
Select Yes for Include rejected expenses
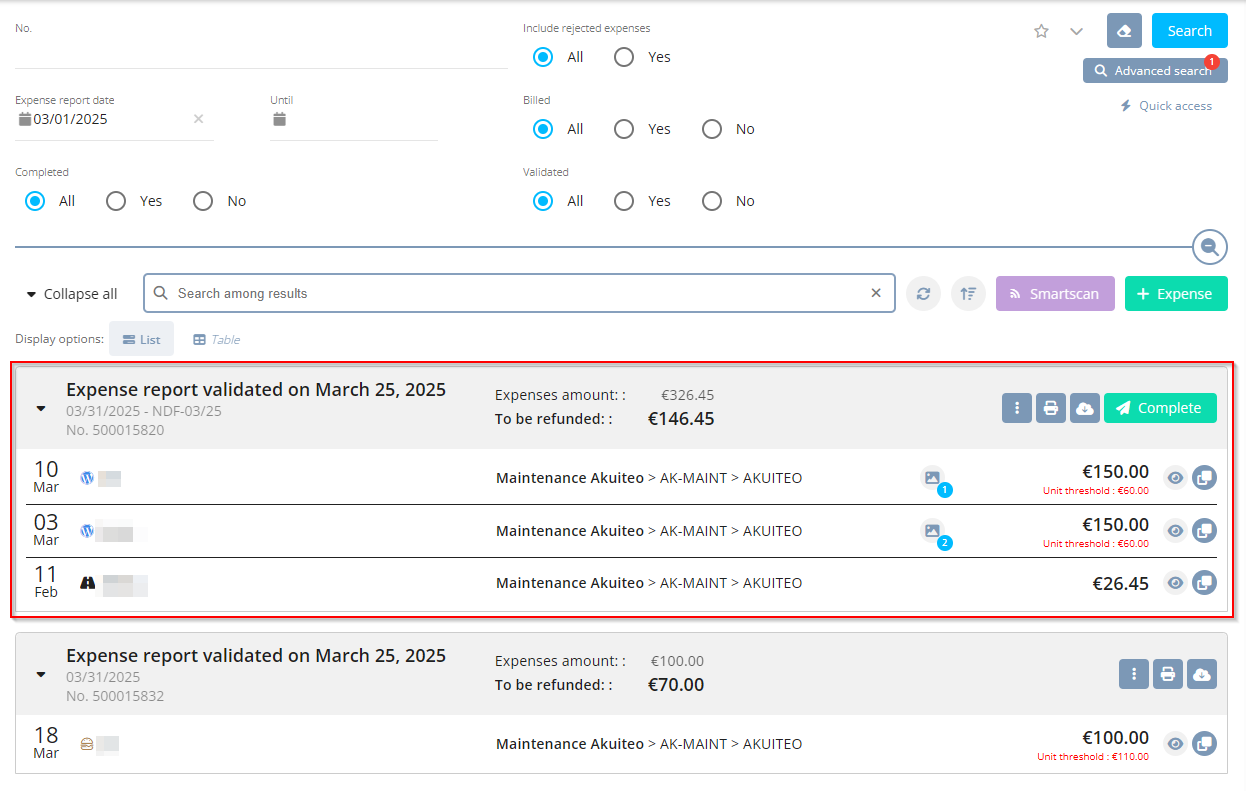point(624,57)
